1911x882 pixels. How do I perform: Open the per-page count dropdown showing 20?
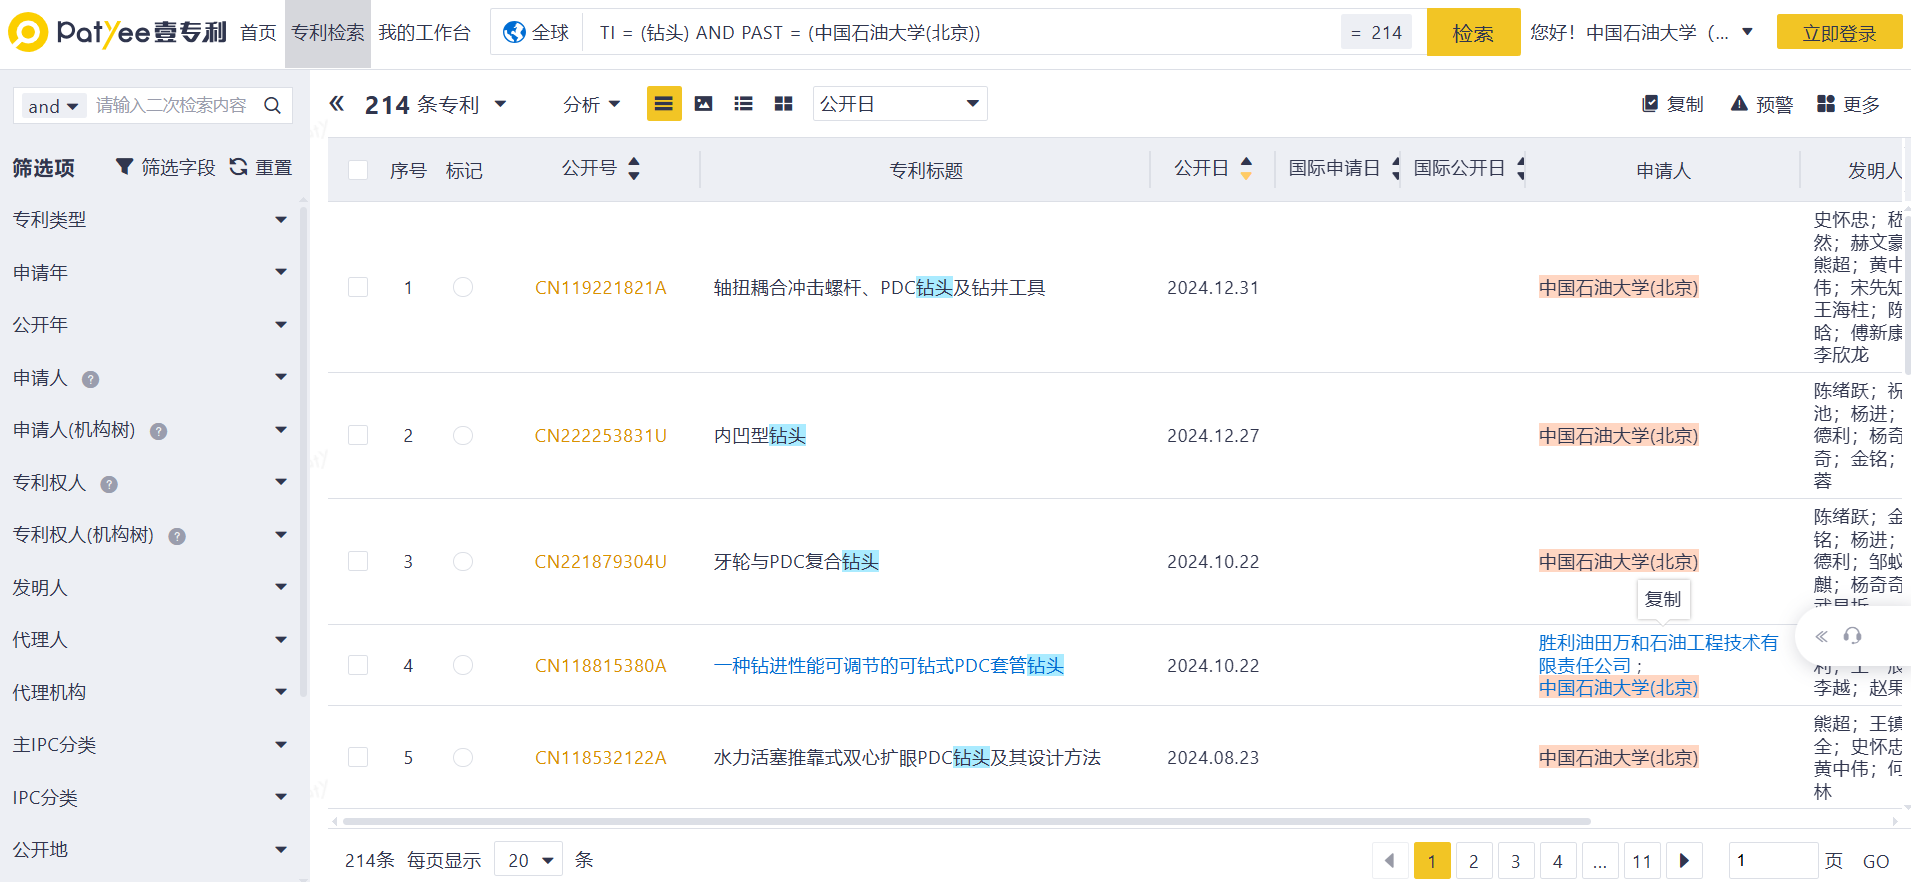click(x=529, y=860)
